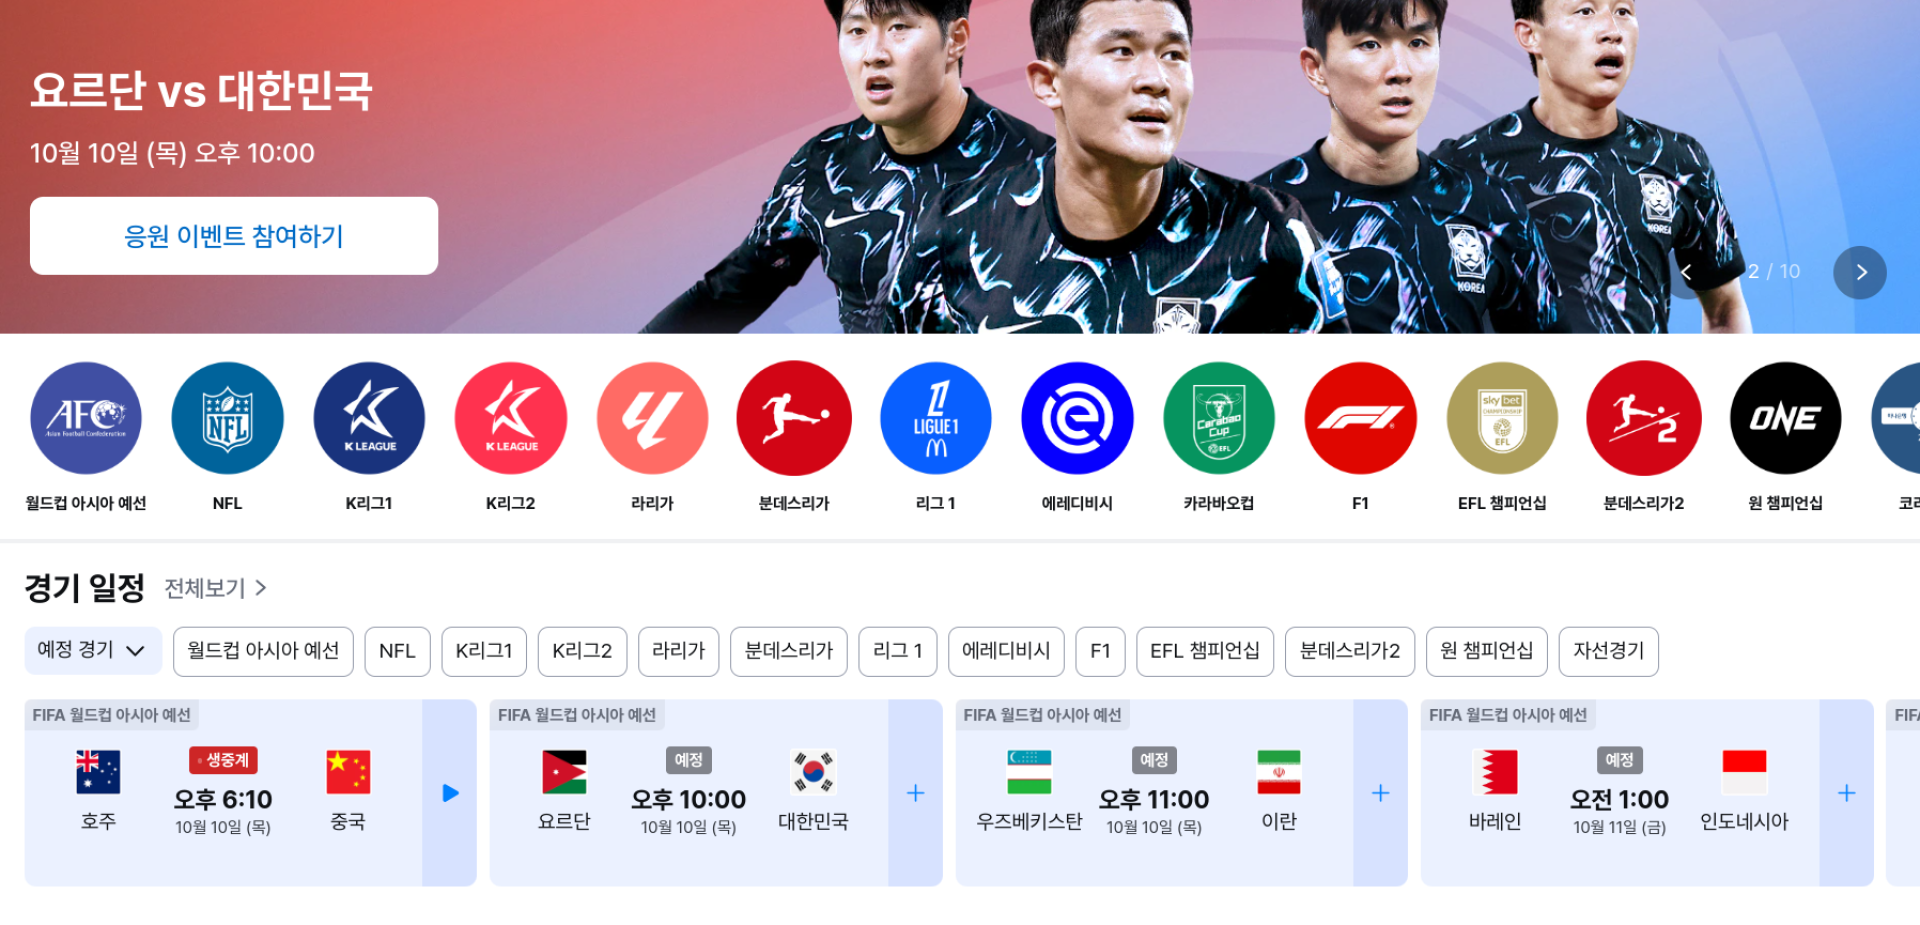This screenshot has height=925, width=1920.
Task: Open the 라리가 league icon
Action: point(652,418)
